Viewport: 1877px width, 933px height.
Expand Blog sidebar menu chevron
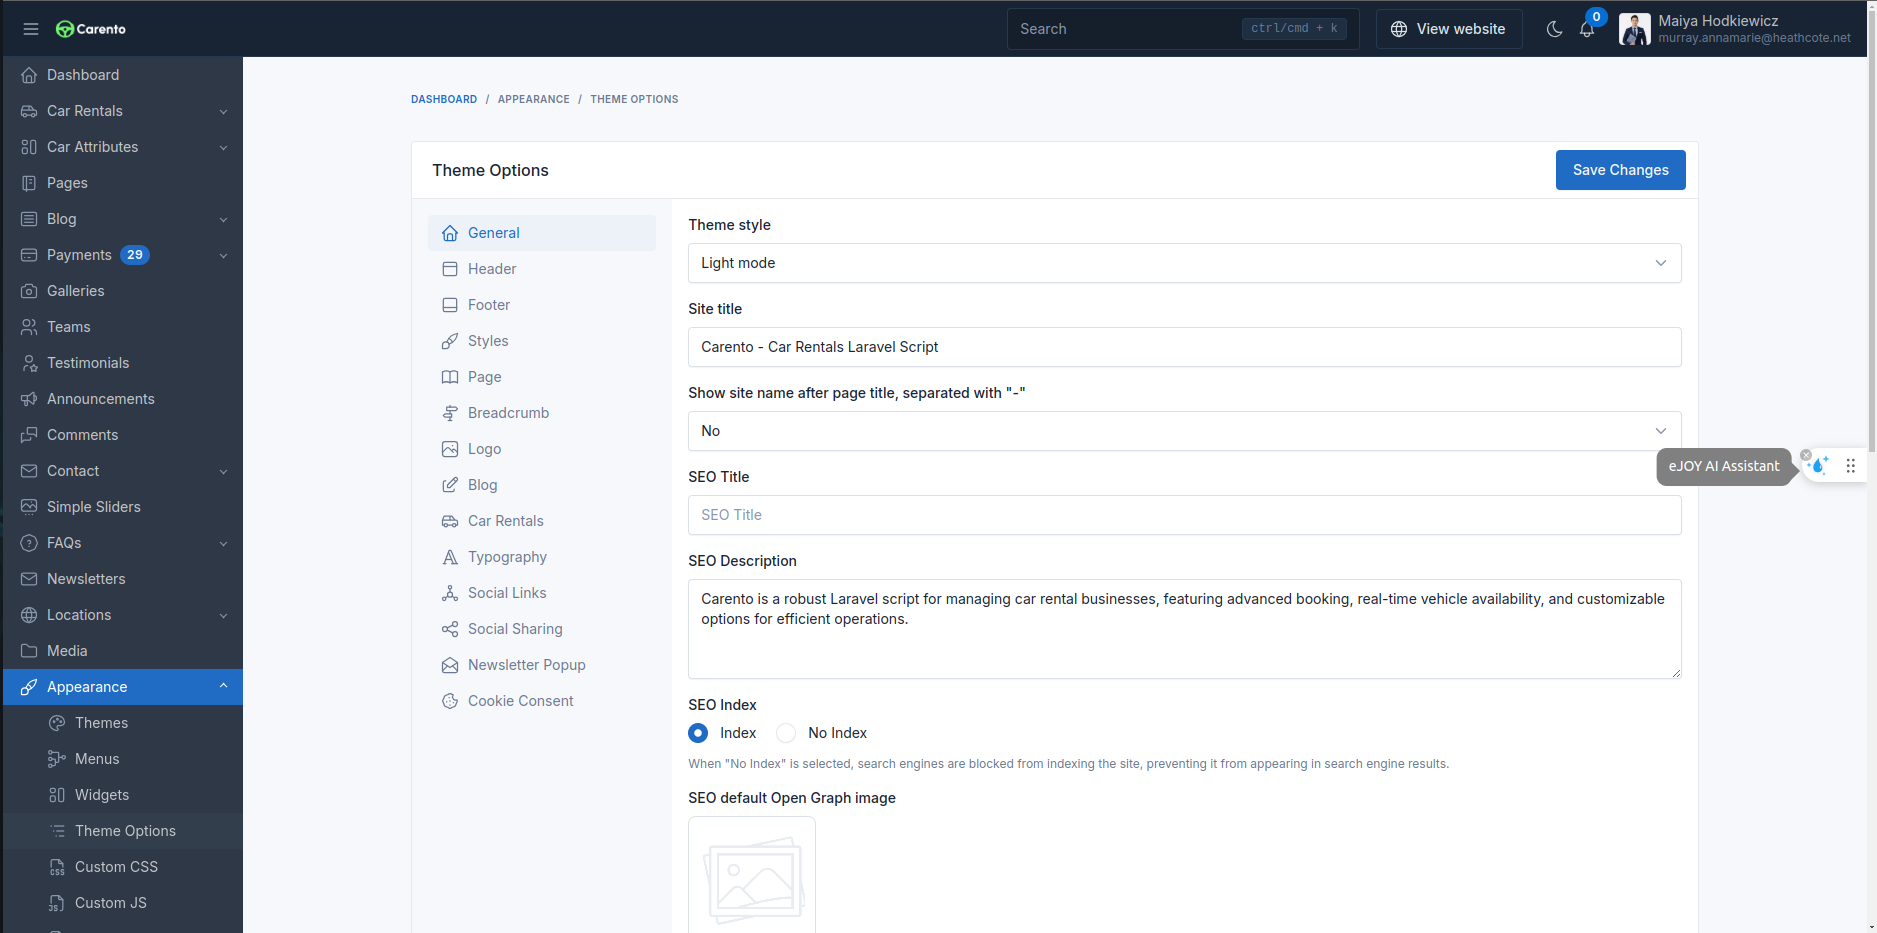point(223,219)
